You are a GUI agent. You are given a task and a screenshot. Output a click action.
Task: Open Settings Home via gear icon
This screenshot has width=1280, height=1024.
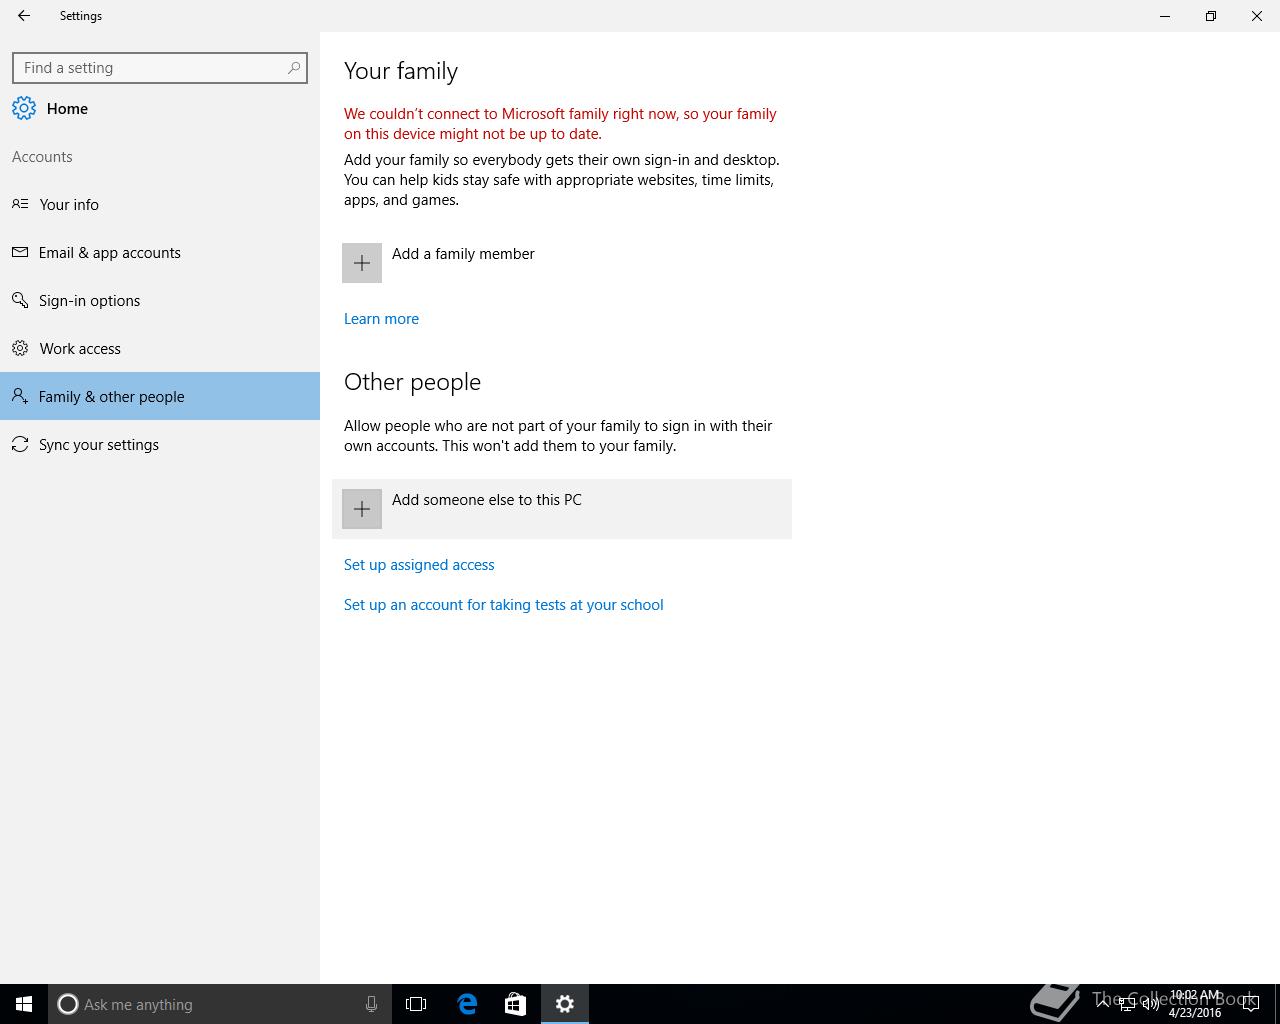(24, 109)
